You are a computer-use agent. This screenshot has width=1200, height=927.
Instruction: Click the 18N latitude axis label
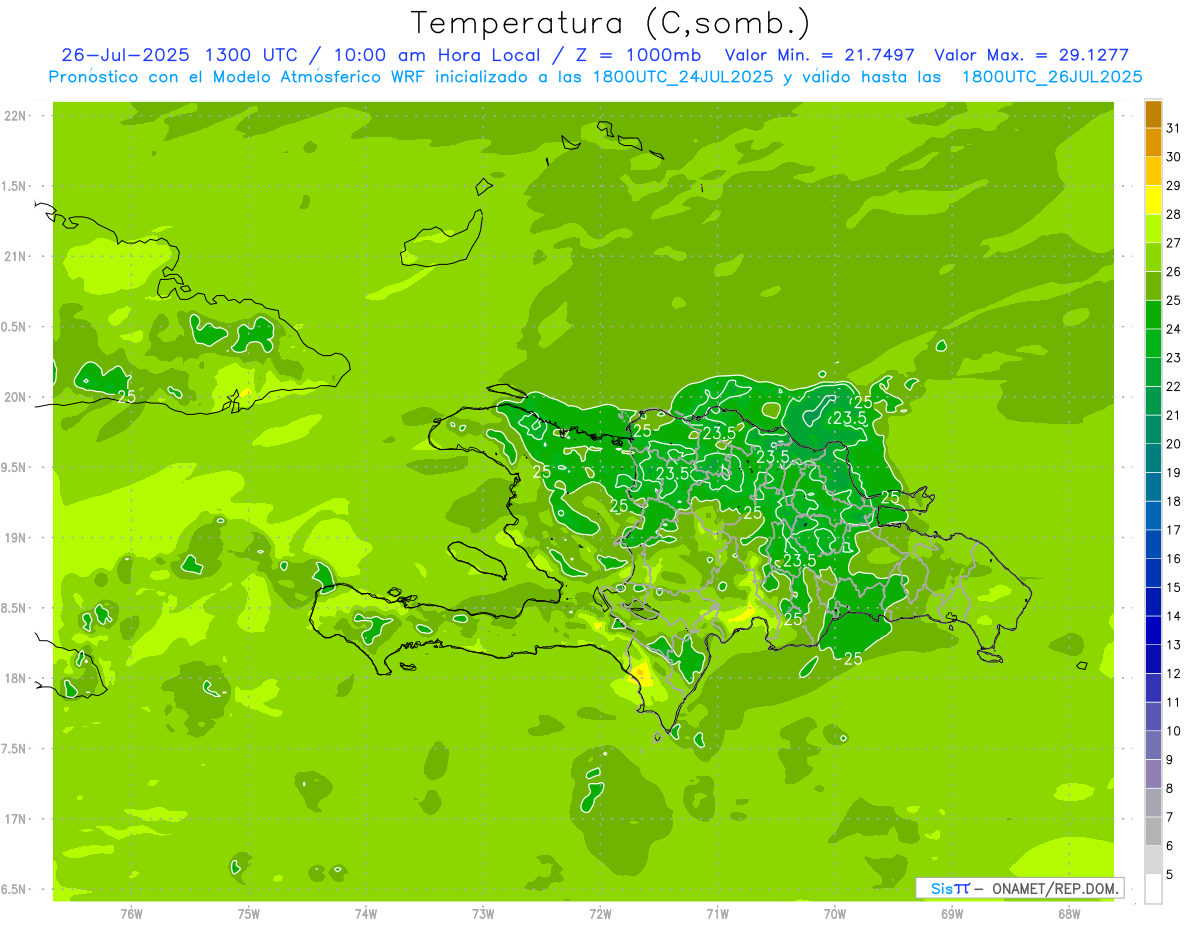click(x=16, y=678)
